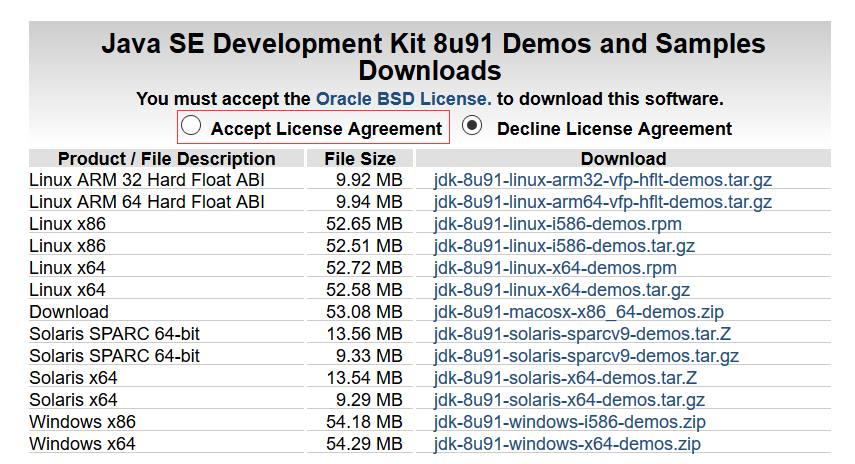Viewport: 855px width, 464px height.
Task: Select Decline License Agreement radio button
Action: 473,127
